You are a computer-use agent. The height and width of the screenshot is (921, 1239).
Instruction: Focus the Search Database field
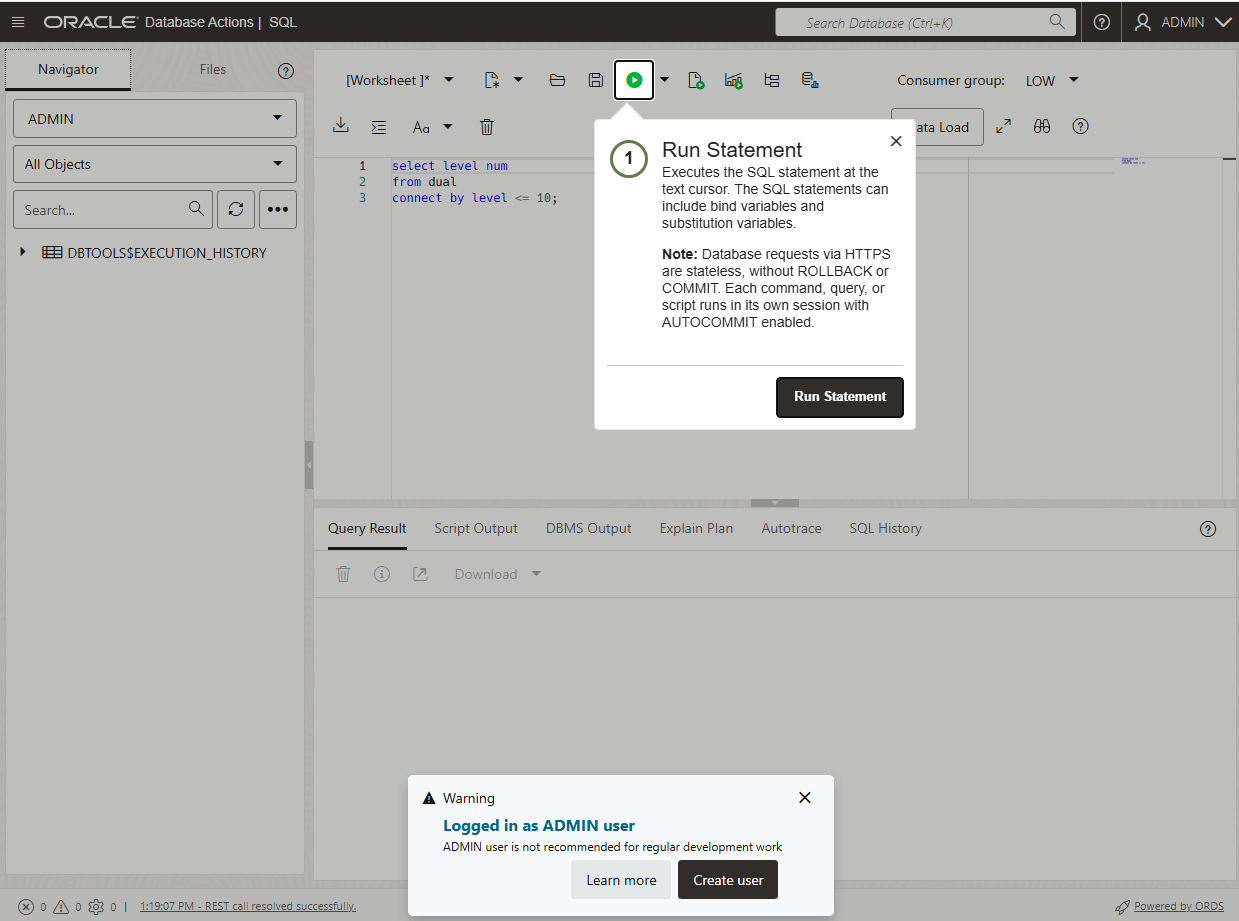(925, 22)
